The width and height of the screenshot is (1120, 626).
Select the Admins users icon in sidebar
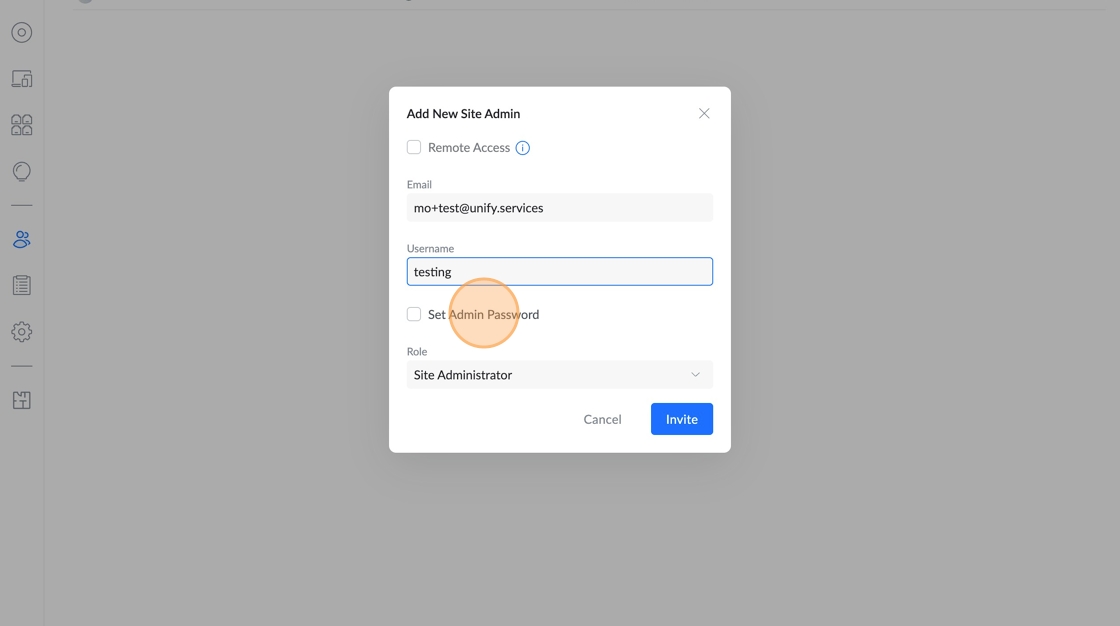tap(22, 240)
